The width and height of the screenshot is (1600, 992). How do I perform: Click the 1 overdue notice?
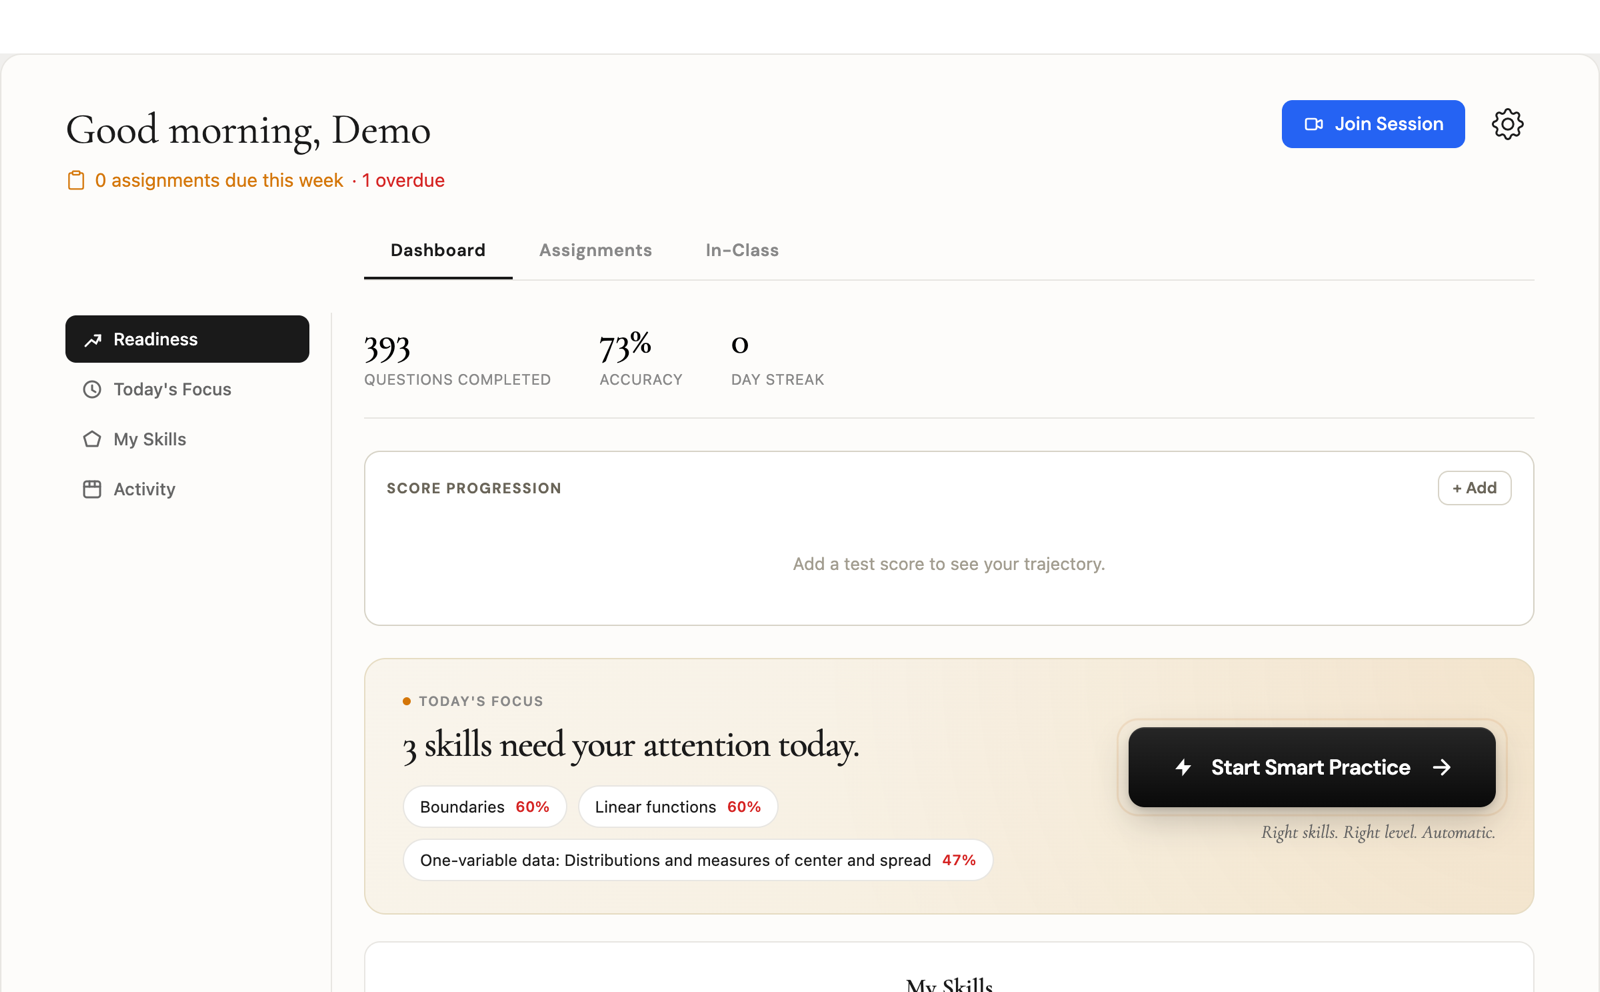403,180
